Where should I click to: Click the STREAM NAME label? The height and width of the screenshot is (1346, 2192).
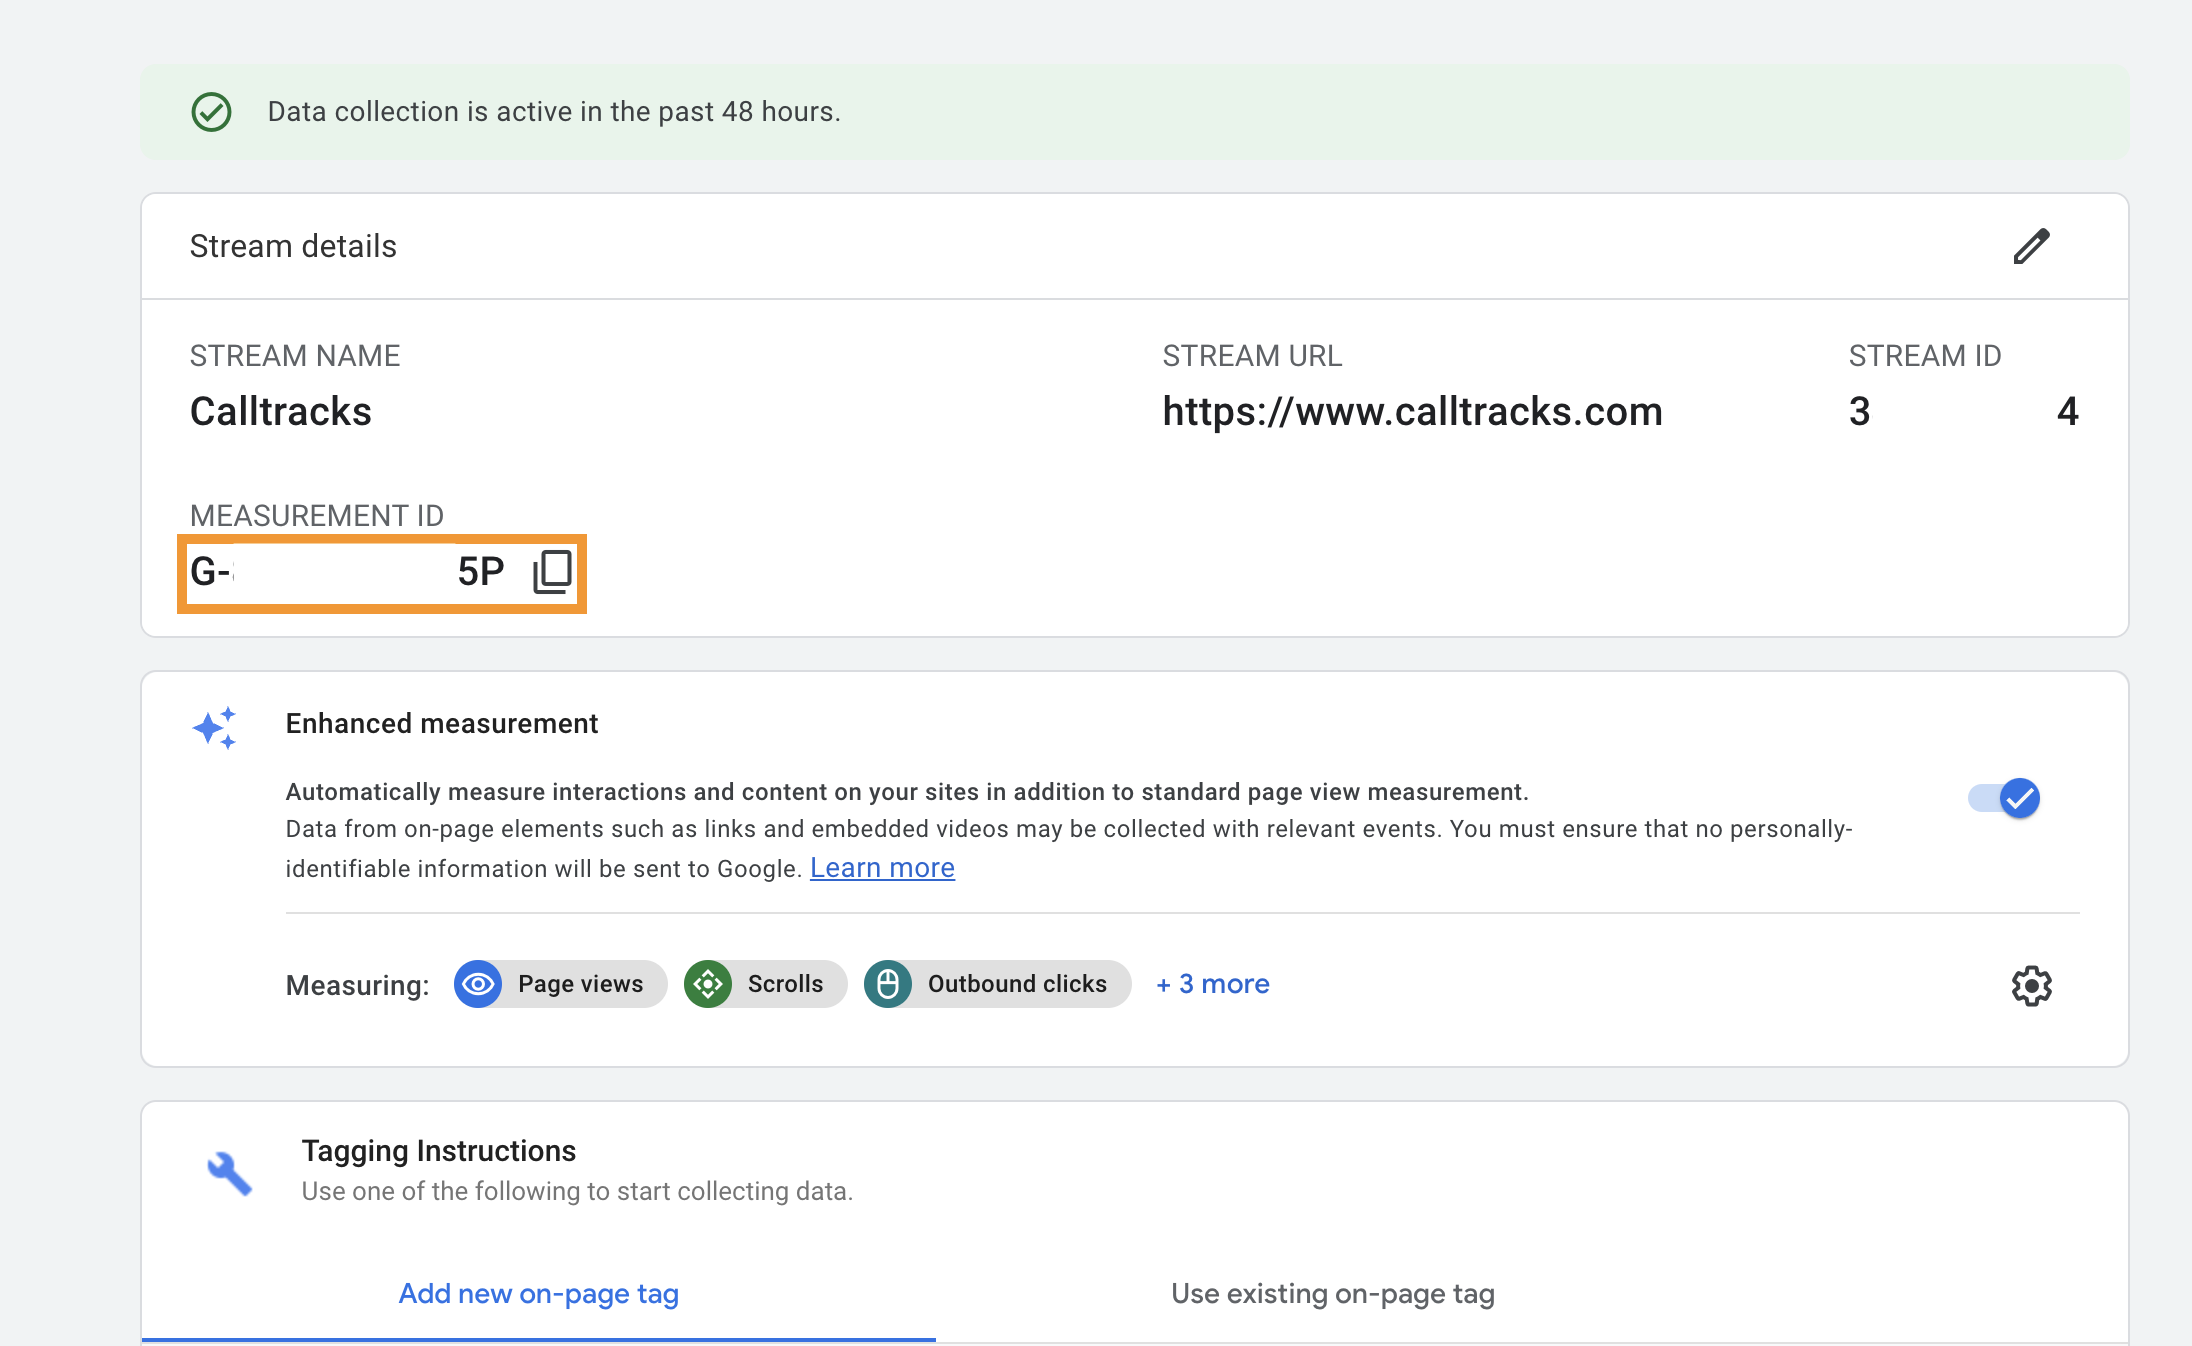point(295,356)
